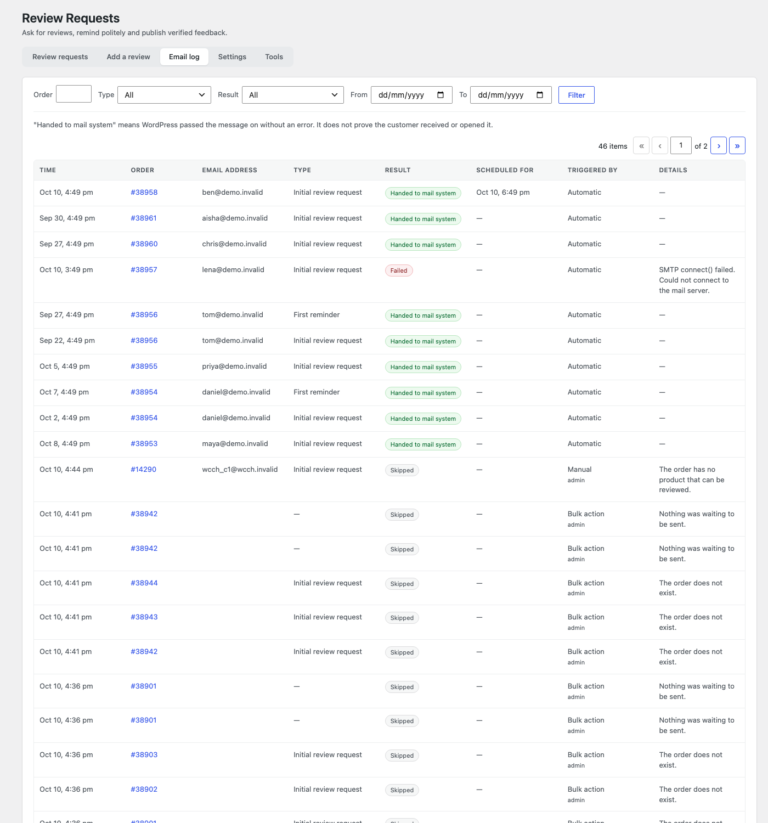The image size is (768, 823).
Task: Select the maya@demo.invalid email cell
Action: [235, 444]
